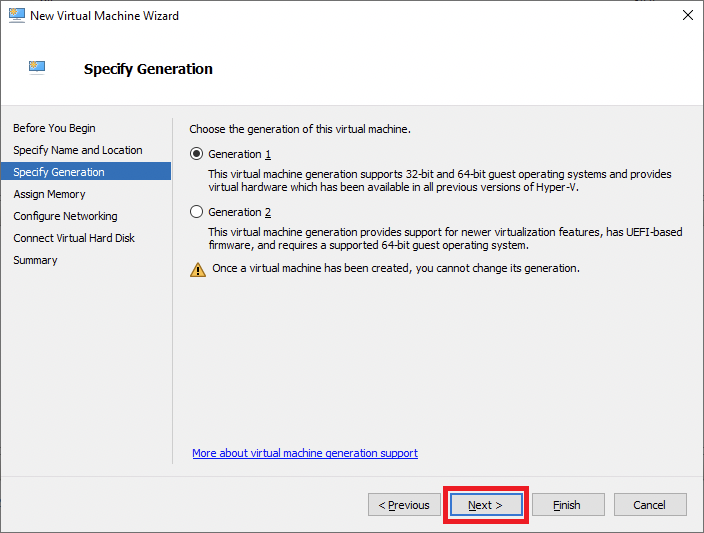Select the highlighted Specify Generation step
The image size is (704, 533).
pos(59,172)
